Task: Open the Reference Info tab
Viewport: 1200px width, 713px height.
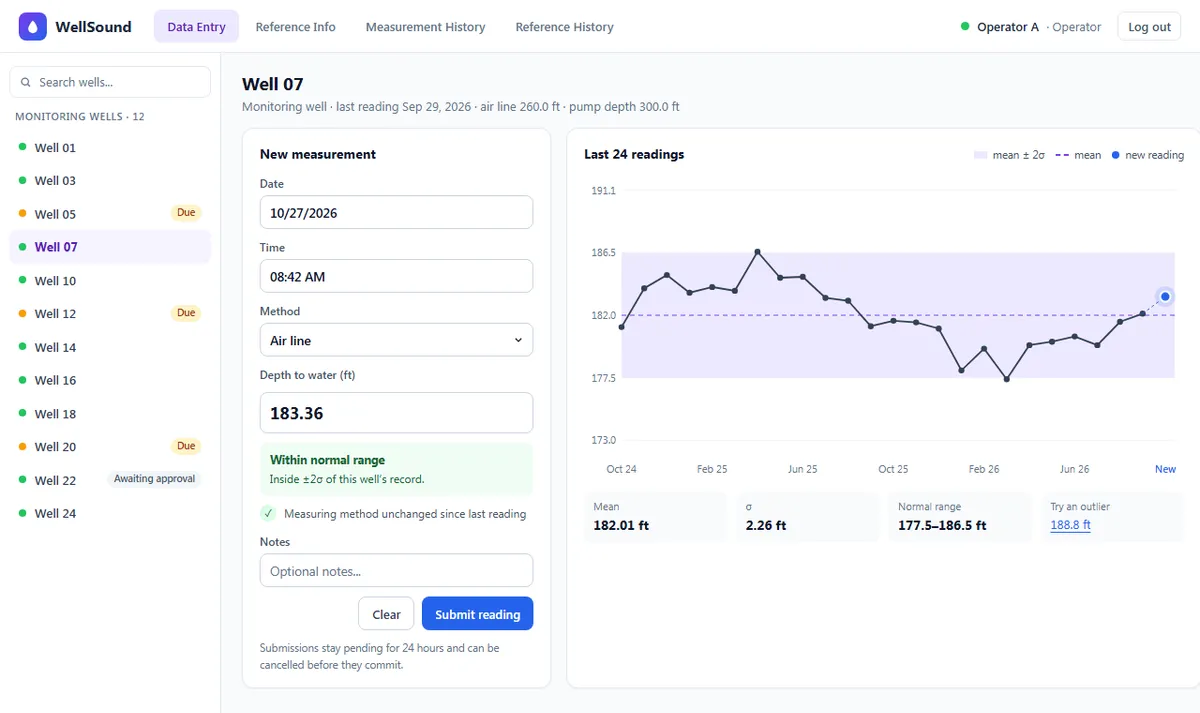Action: (x=296, y=27)
